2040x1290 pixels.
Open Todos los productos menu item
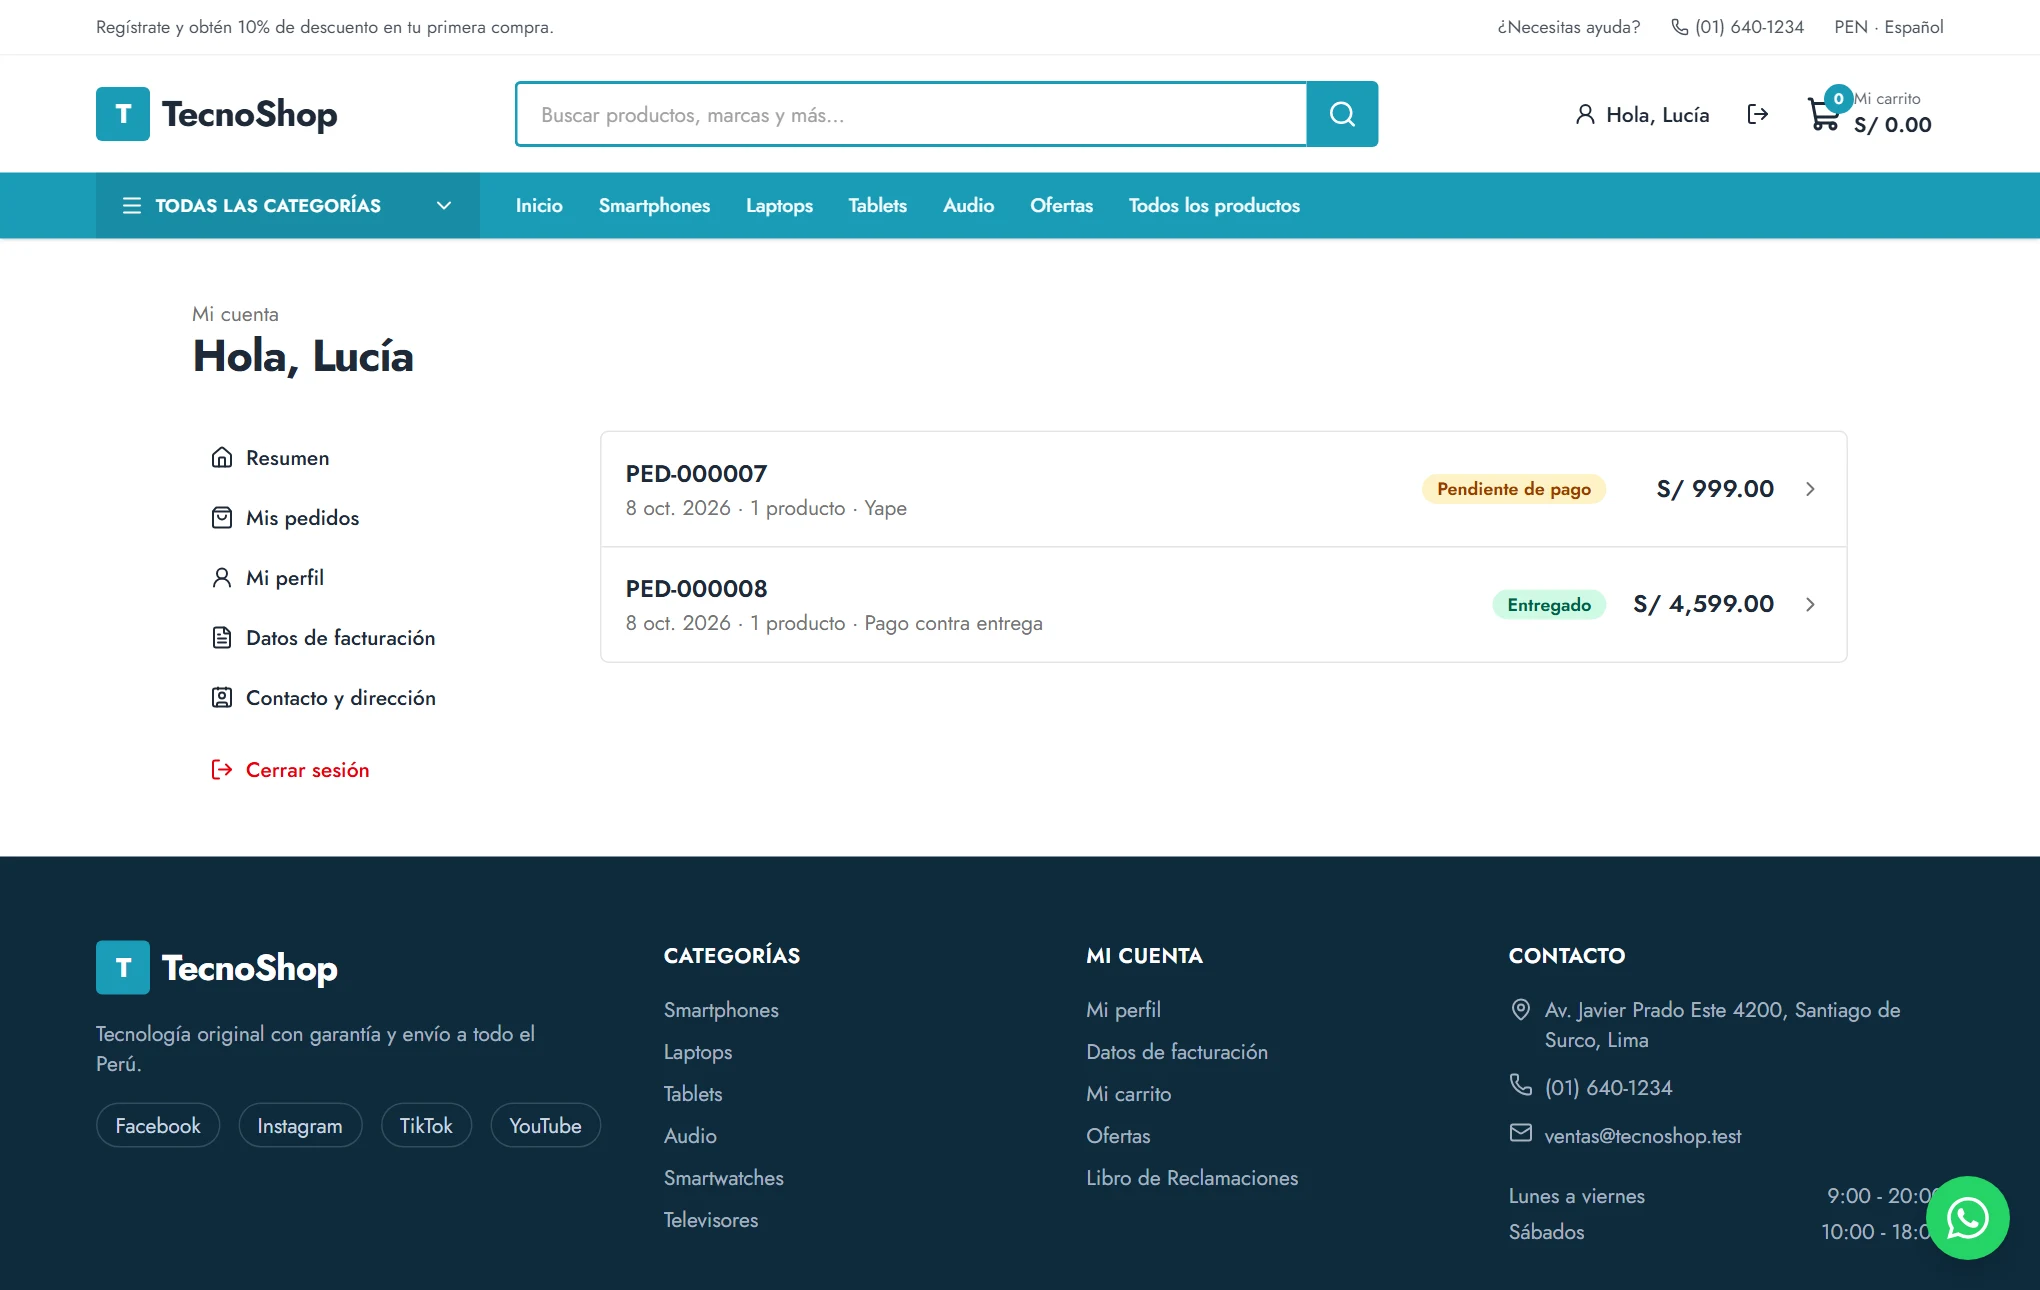(1214, 205)
